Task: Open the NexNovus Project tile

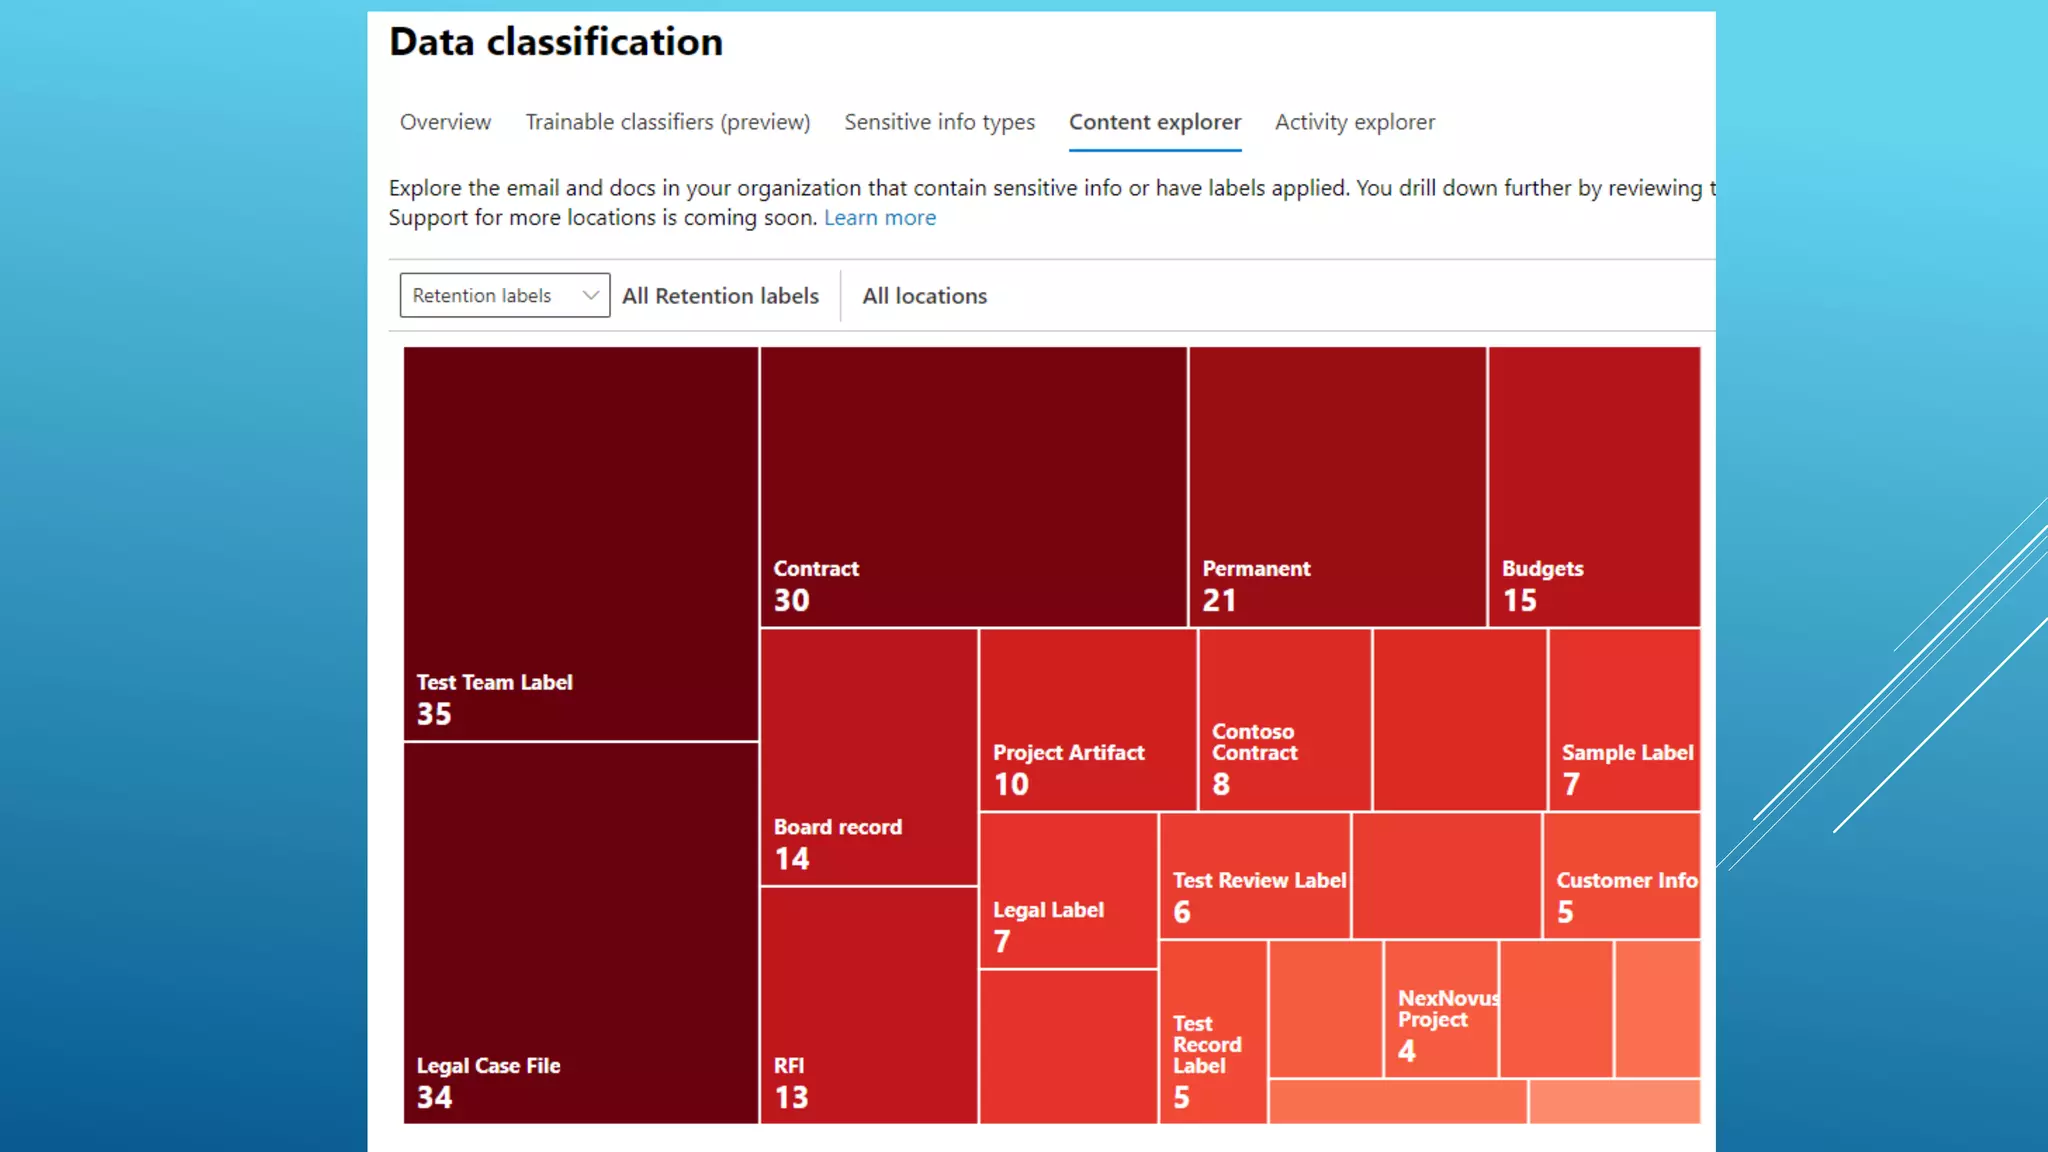Action: [1440, 1008]
